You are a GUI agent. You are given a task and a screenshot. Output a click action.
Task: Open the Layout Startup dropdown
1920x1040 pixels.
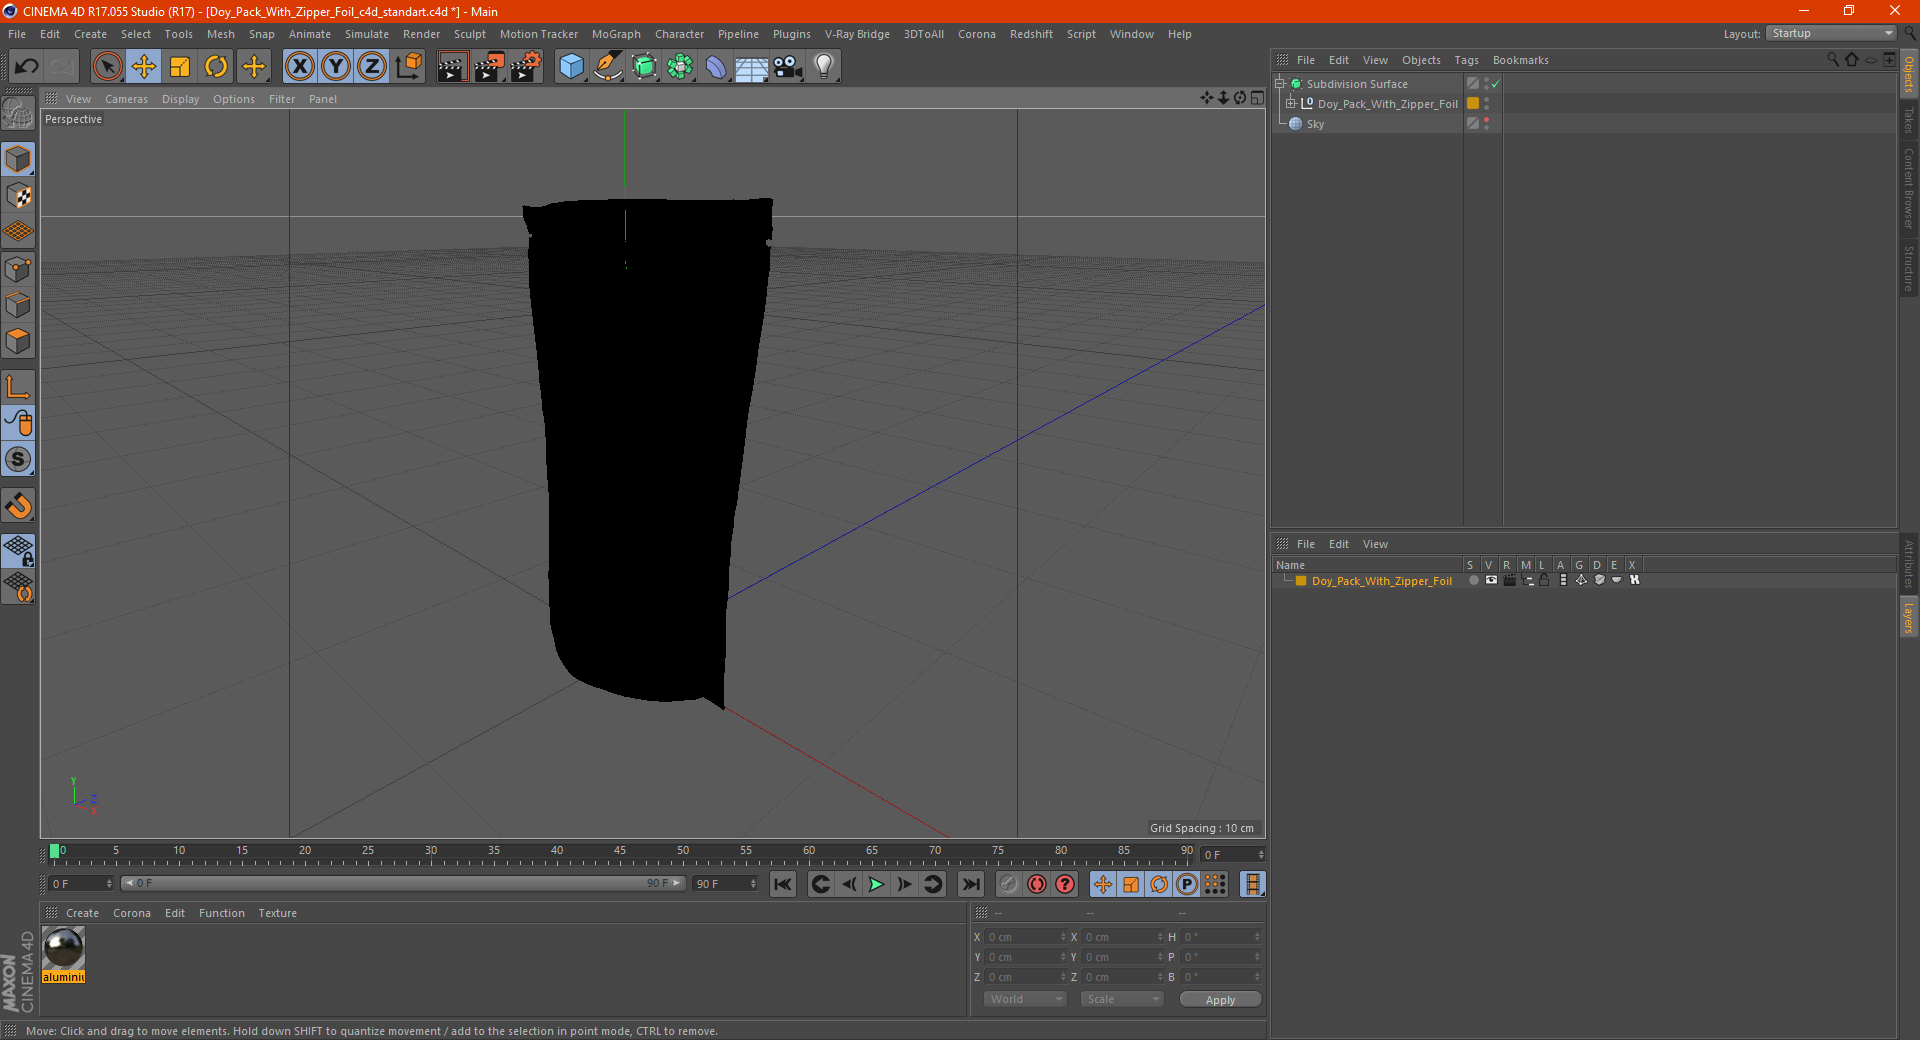(x=1832, y=33)
